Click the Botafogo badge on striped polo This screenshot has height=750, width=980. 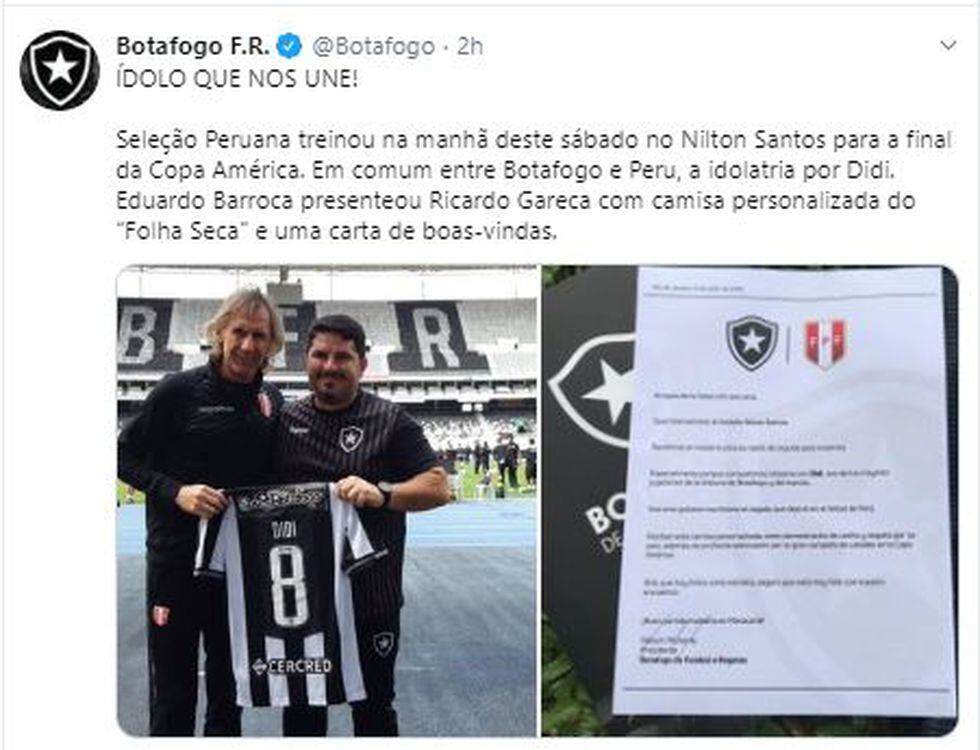351,438
